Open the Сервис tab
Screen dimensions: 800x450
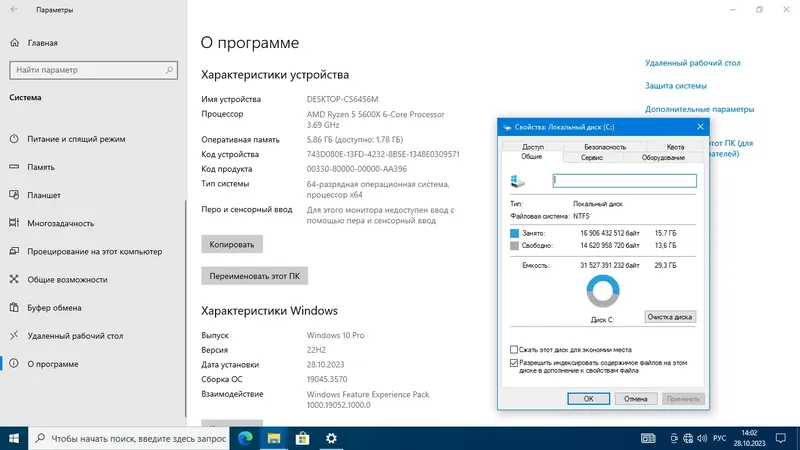point(592,158)
